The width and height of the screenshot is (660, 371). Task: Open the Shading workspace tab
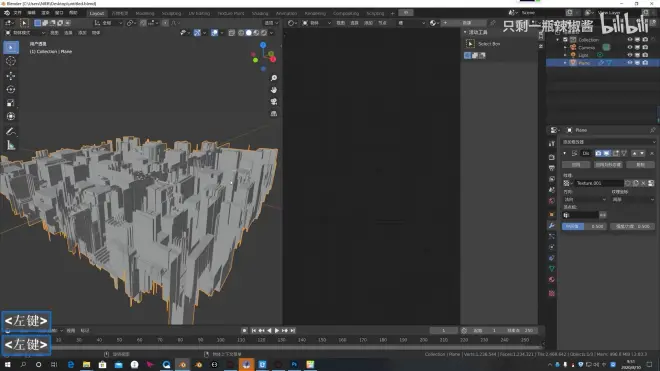tap(260, 13)
